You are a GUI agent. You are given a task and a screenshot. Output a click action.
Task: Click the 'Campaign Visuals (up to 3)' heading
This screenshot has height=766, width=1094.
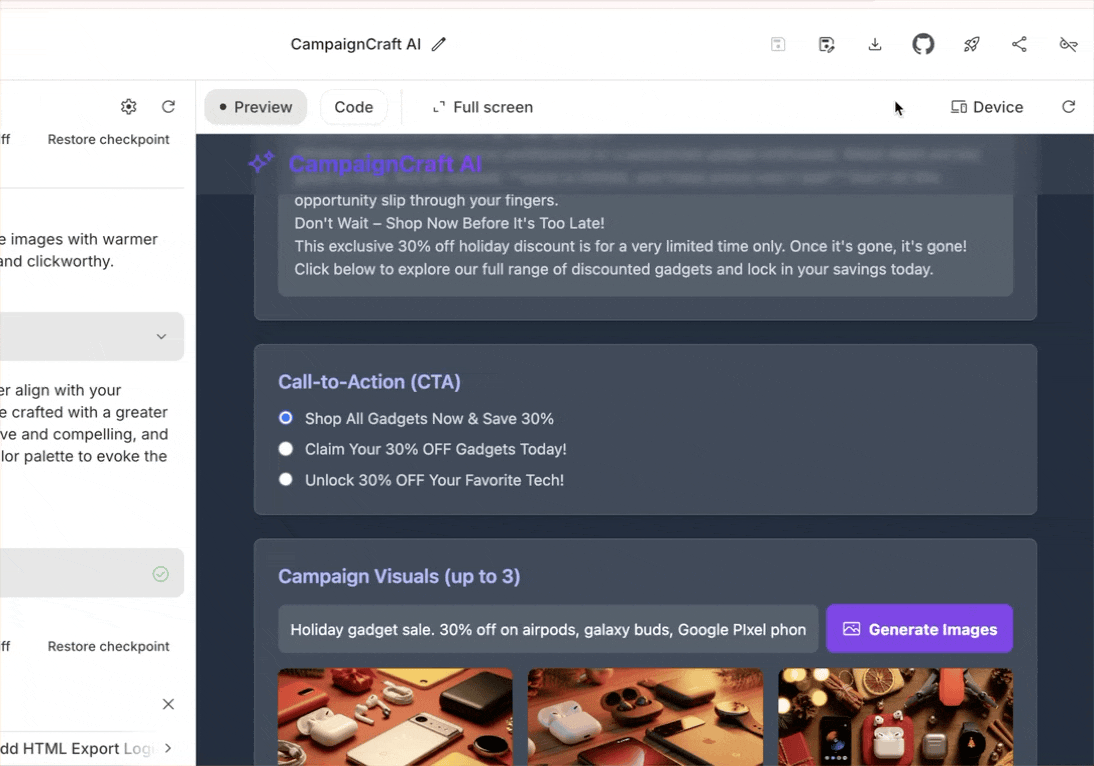[399, 576]
